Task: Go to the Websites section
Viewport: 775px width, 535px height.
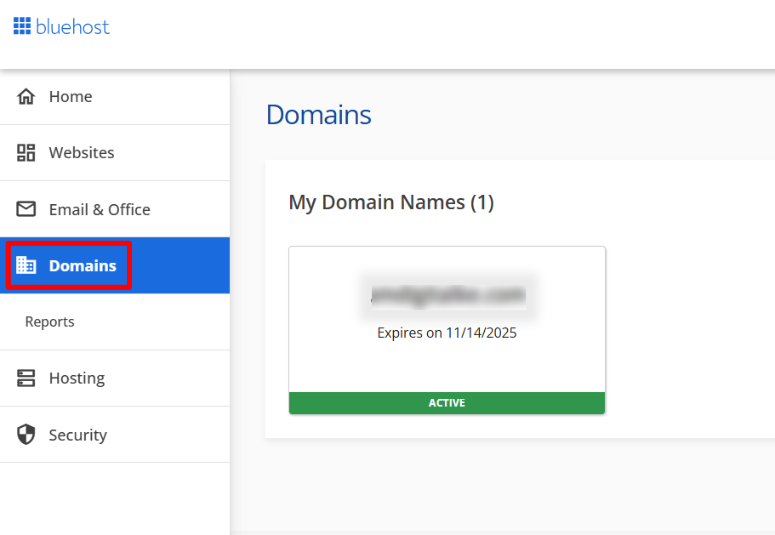Action: coord(115,153)
